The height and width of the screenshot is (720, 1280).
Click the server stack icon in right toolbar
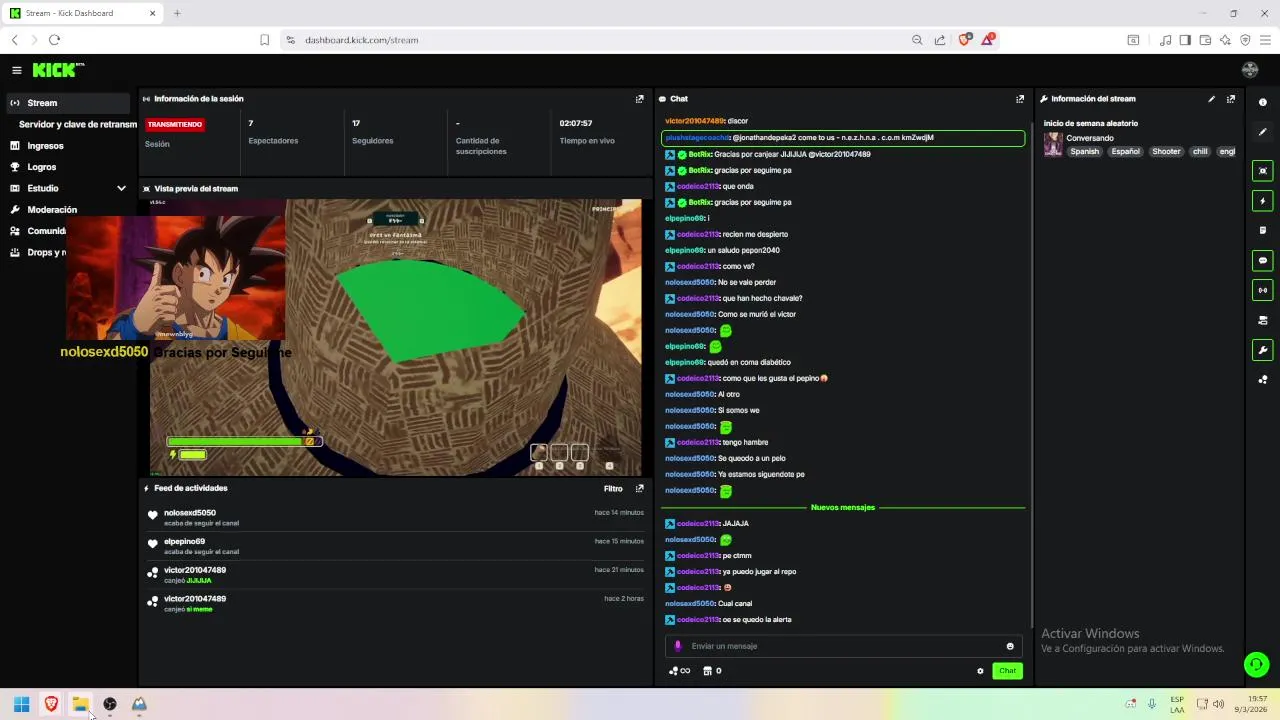[x=1262, y=321]
